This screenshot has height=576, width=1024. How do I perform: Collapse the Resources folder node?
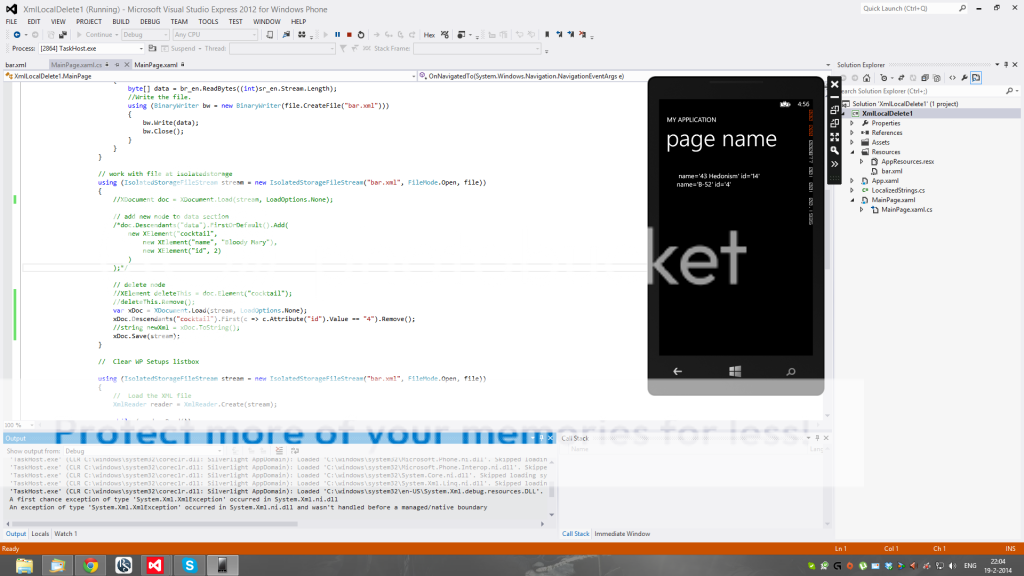tap(852, 152)
